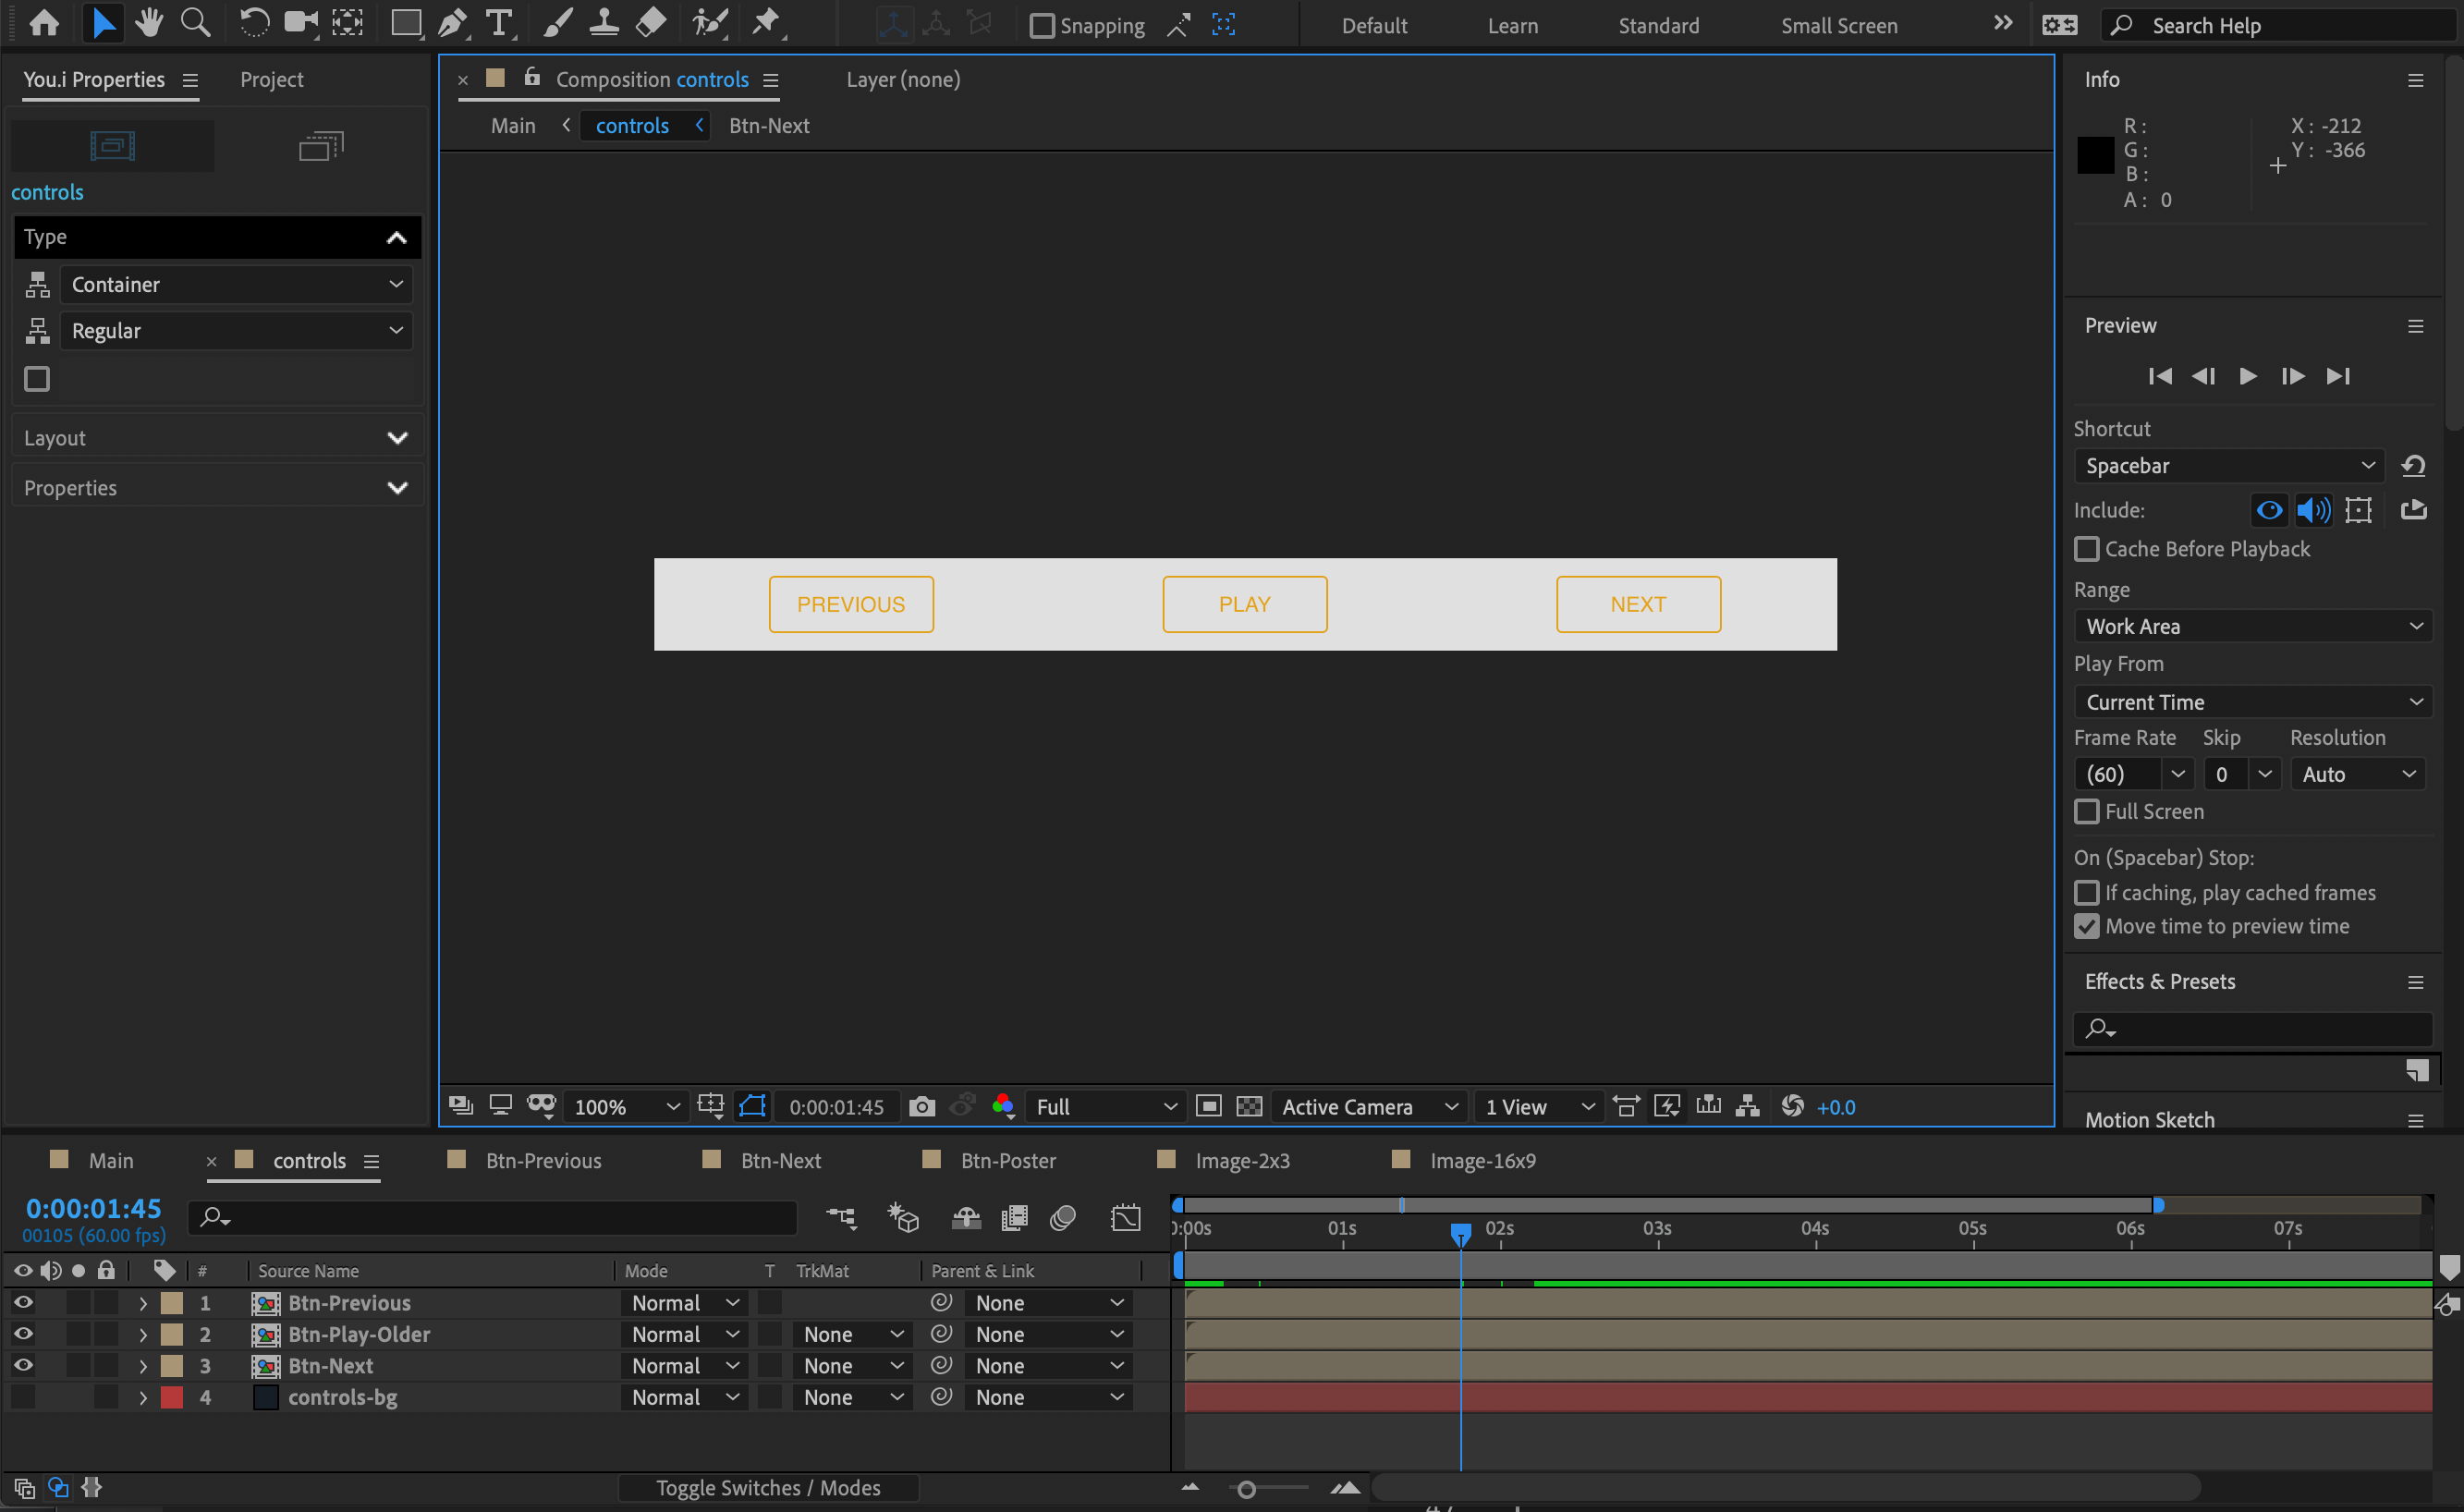Enable the Snapping checkbox
This screenshot has height=1512, width=2464.
click(1041, 25)
